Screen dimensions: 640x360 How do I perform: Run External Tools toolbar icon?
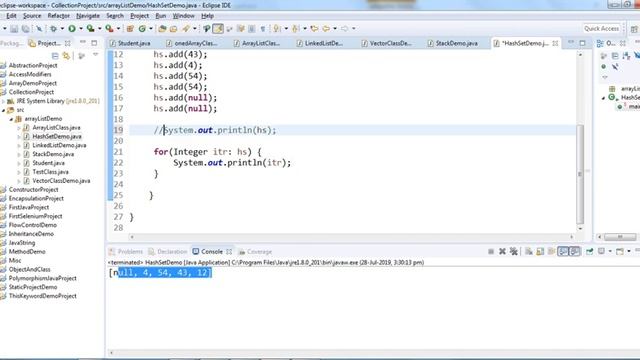109,29
